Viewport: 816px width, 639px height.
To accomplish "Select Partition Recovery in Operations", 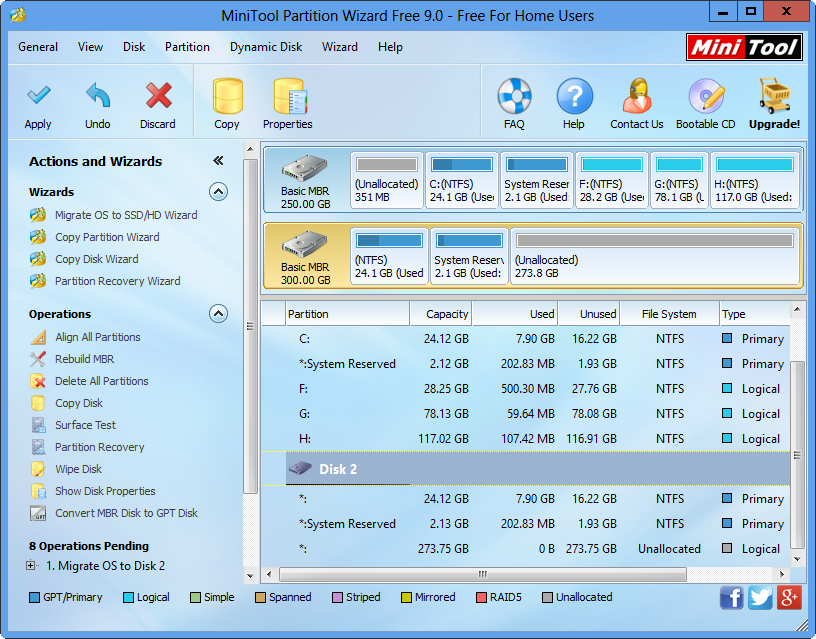I will [100, 447].
